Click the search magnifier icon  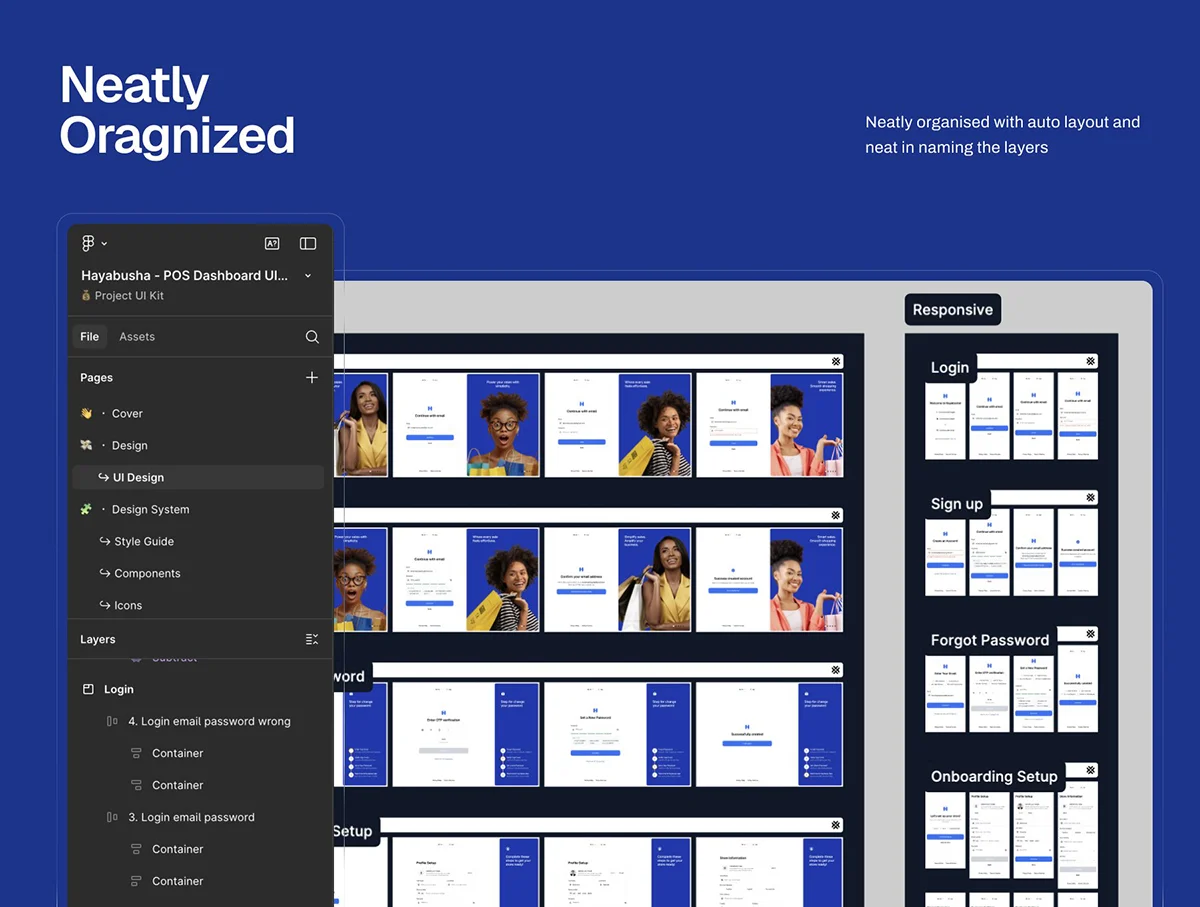(312, 337)
